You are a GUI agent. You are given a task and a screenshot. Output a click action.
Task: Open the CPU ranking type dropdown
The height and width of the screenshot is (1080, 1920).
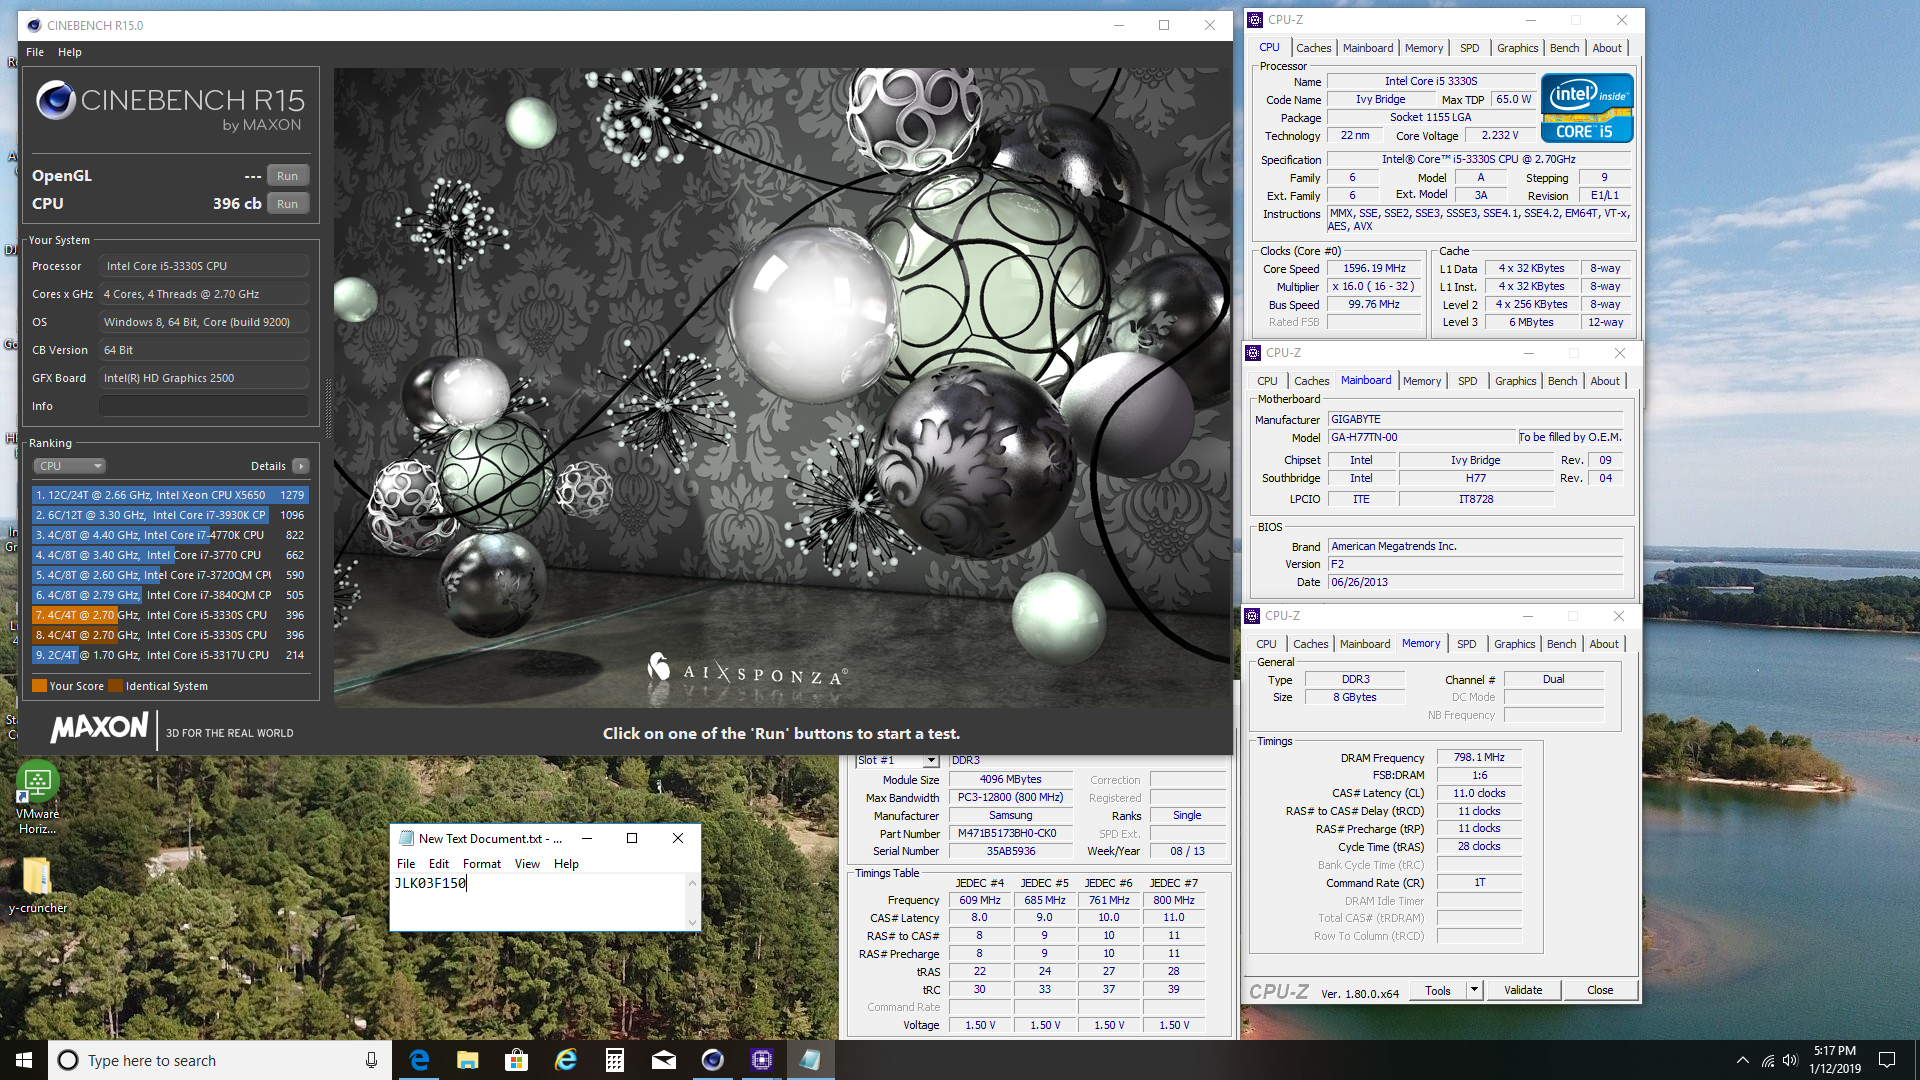pyautogui.click(x=70, y=466)
